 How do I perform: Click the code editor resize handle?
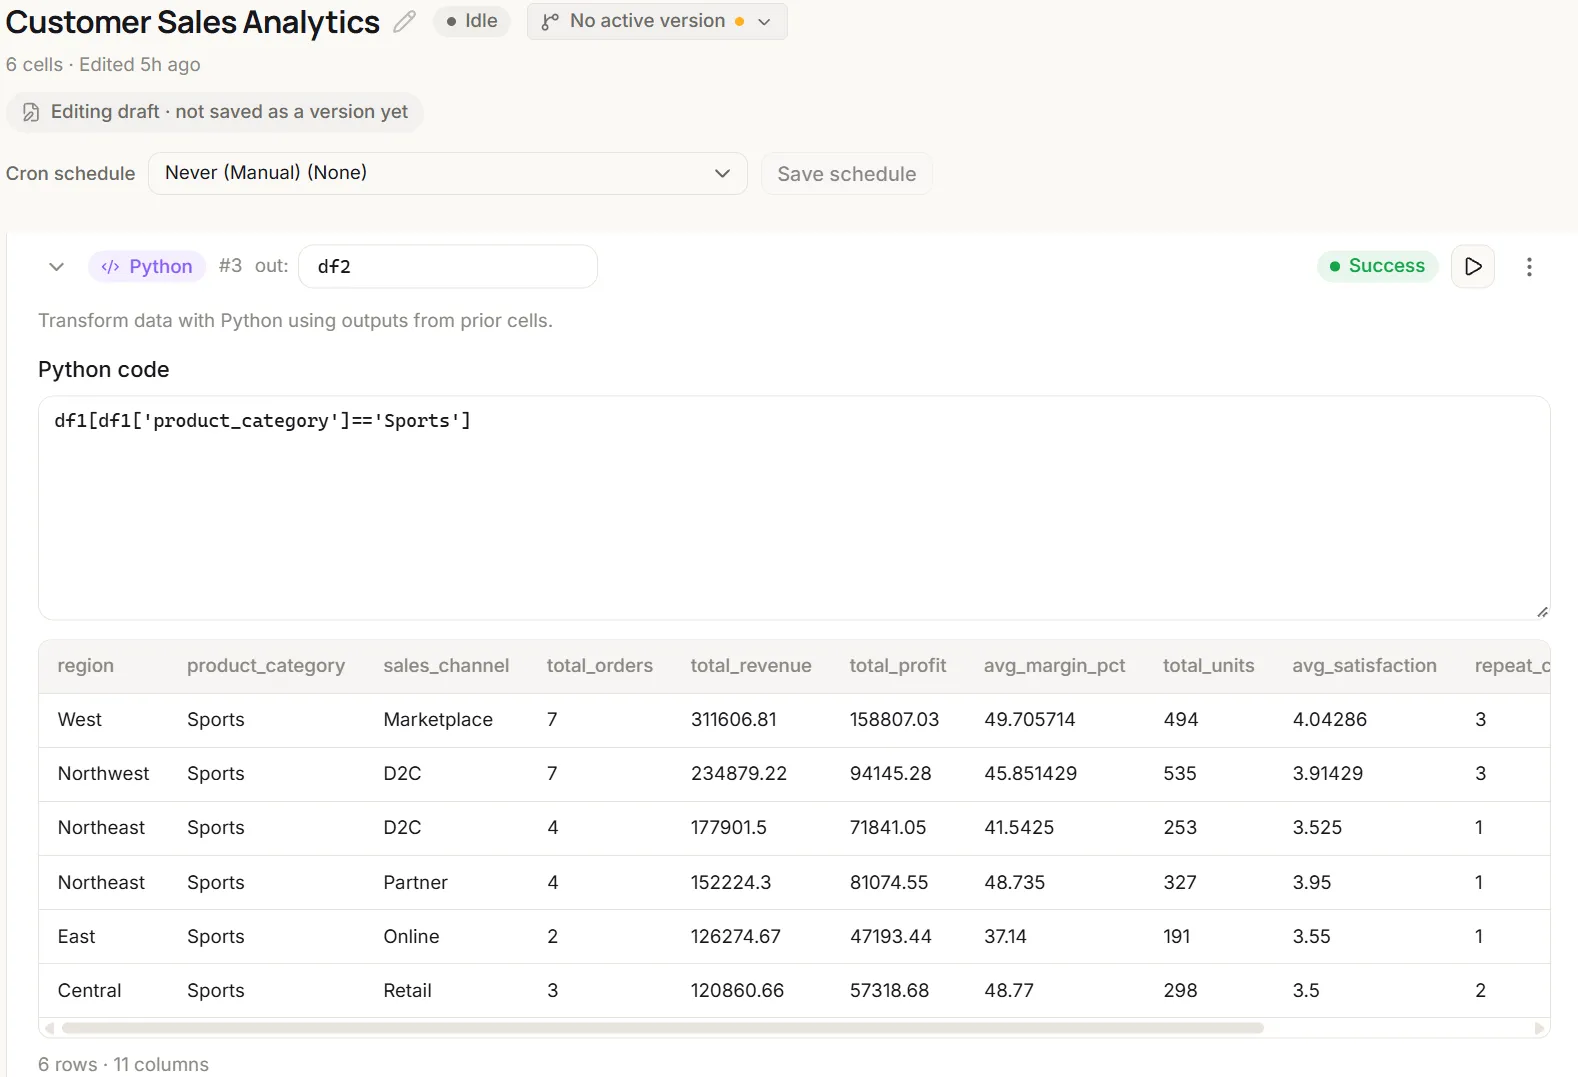[1542, 612]
